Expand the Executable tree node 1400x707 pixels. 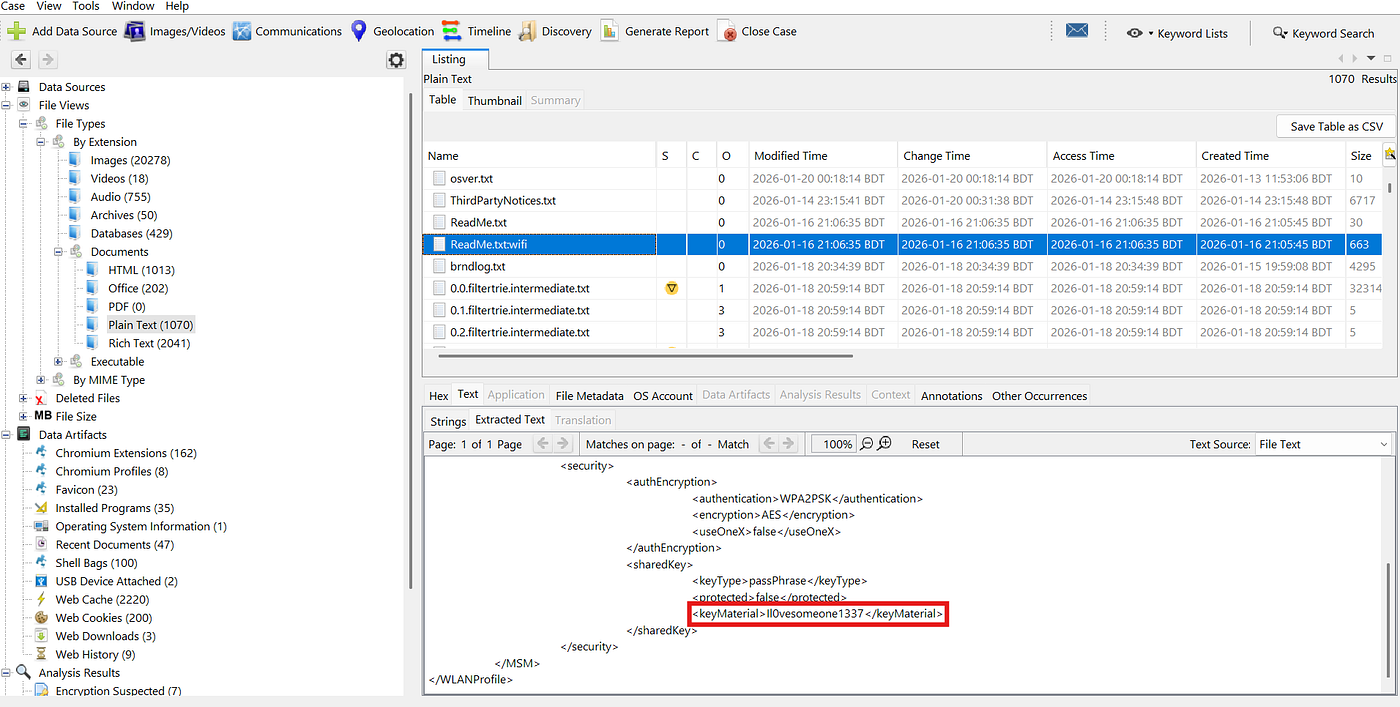click(x=59, y=362)
